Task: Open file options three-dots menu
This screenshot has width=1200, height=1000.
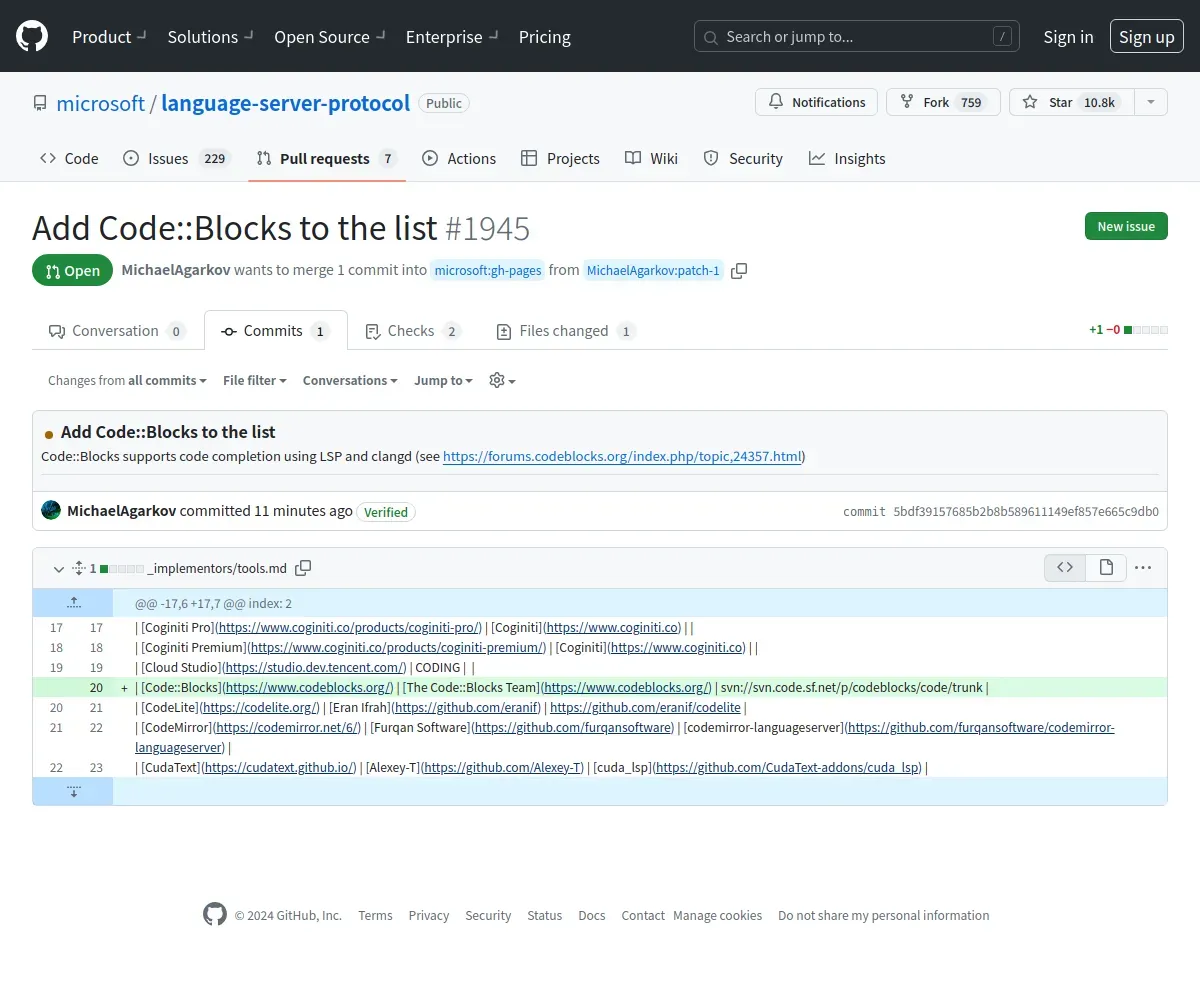Action: tap(1143, 567)
